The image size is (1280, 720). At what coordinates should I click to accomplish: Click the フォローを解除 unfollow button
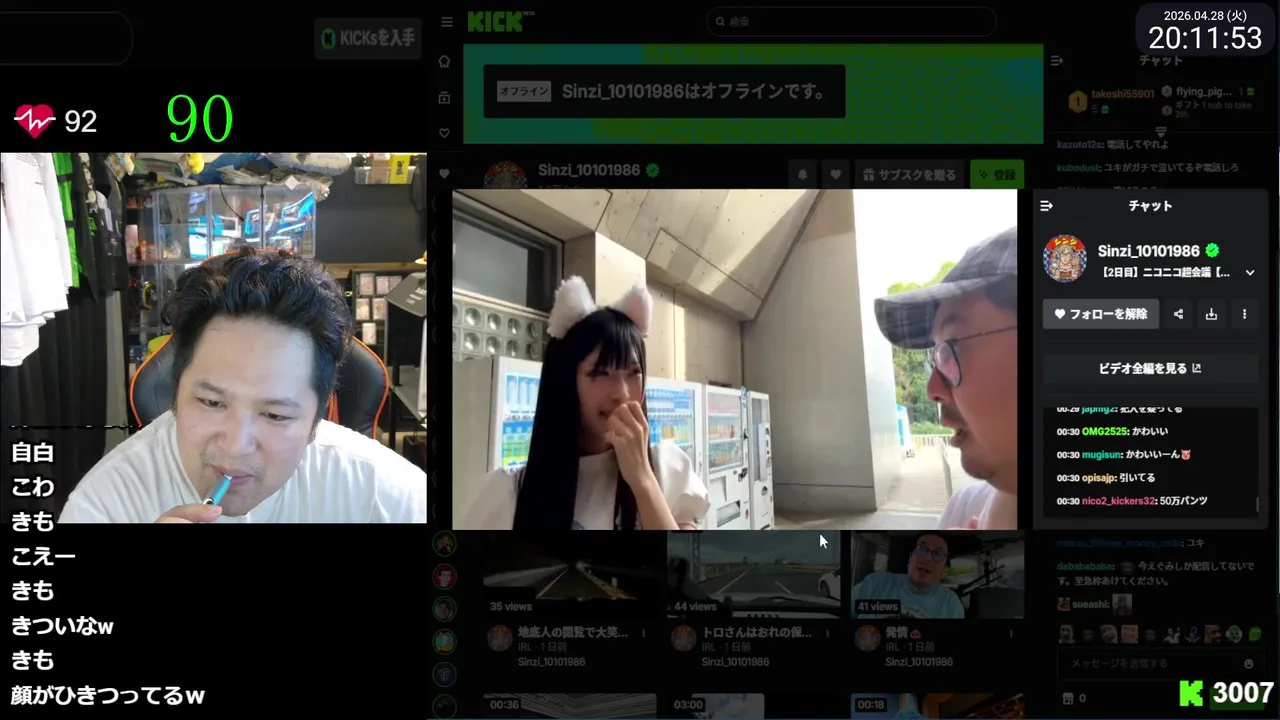point(1100,314)
